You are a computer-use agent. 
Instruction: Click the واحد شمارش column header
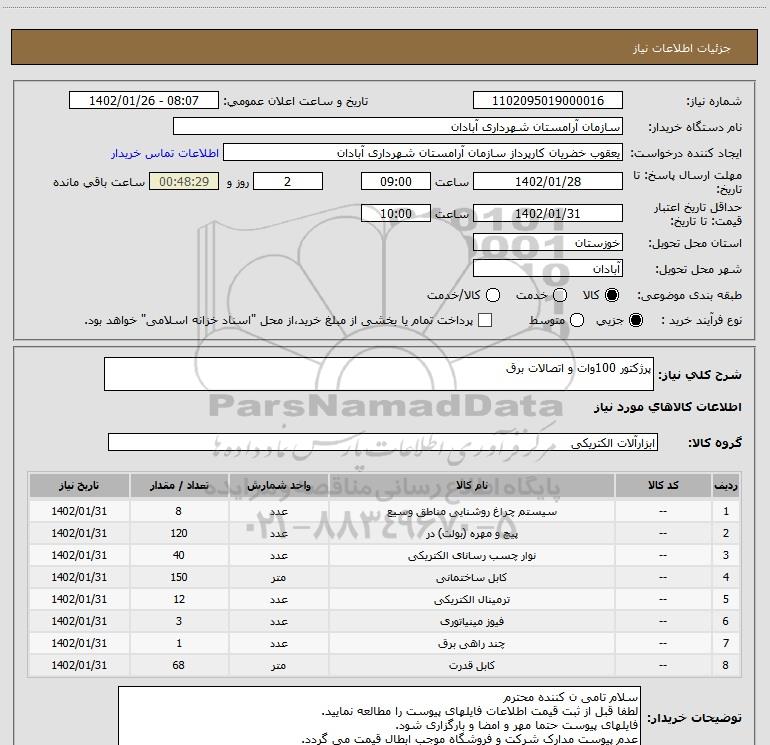pyautogui.click(x=278, y=485)
